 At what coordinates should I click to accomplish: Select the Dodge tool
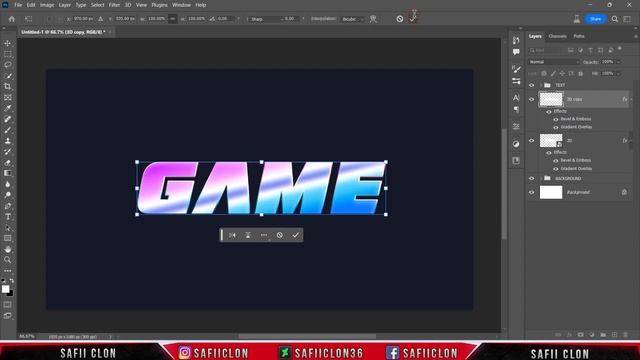pyautogui.click(x=8, y=195)
